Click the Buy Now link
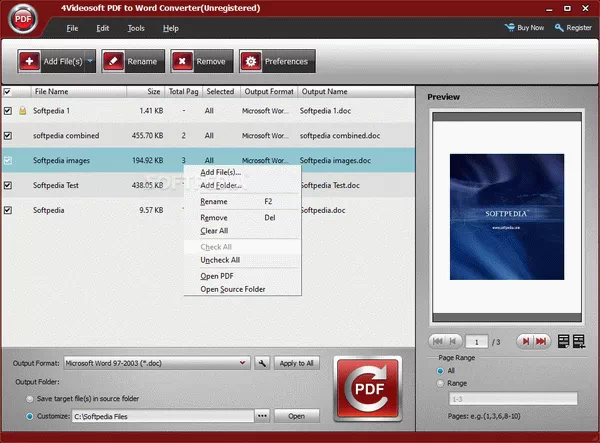600x443 pixels. (530, 28)
